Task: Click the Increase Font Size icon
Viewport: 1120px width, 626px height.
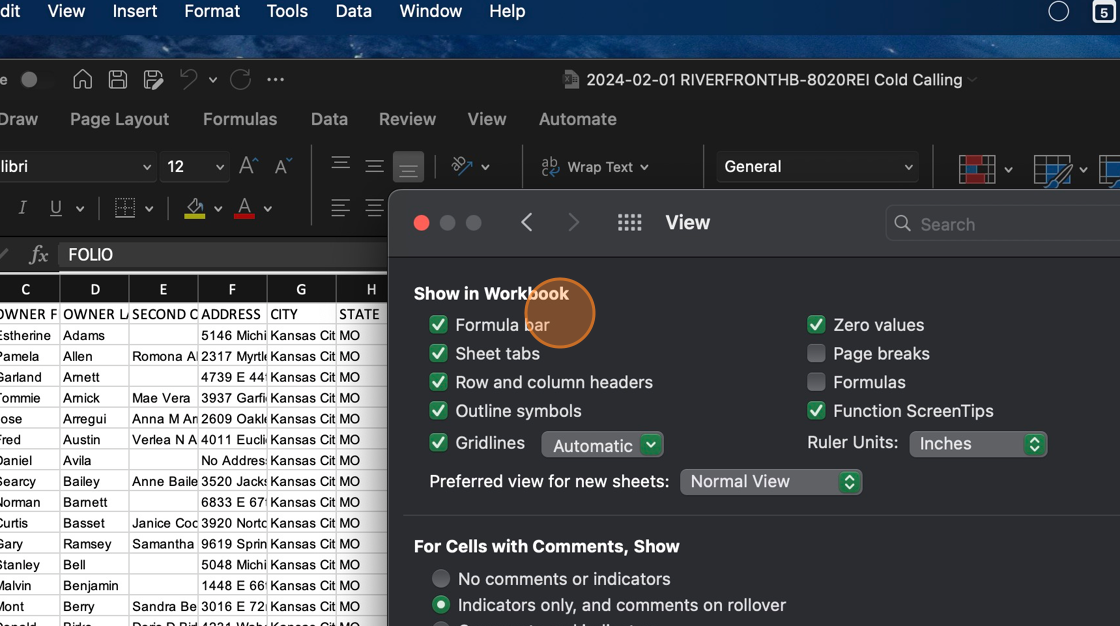Action: 248,166
